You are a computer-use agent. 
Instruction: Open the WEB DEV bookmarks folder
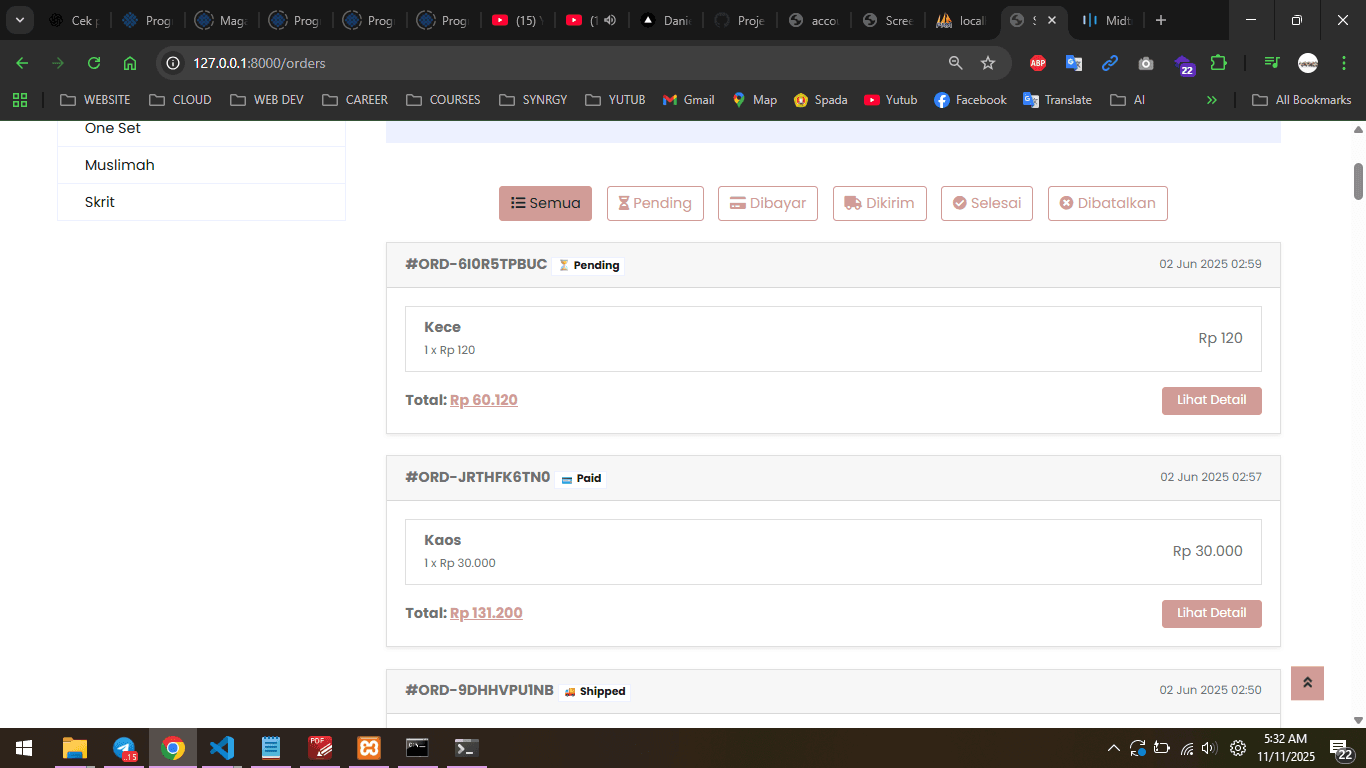point(266,99)
